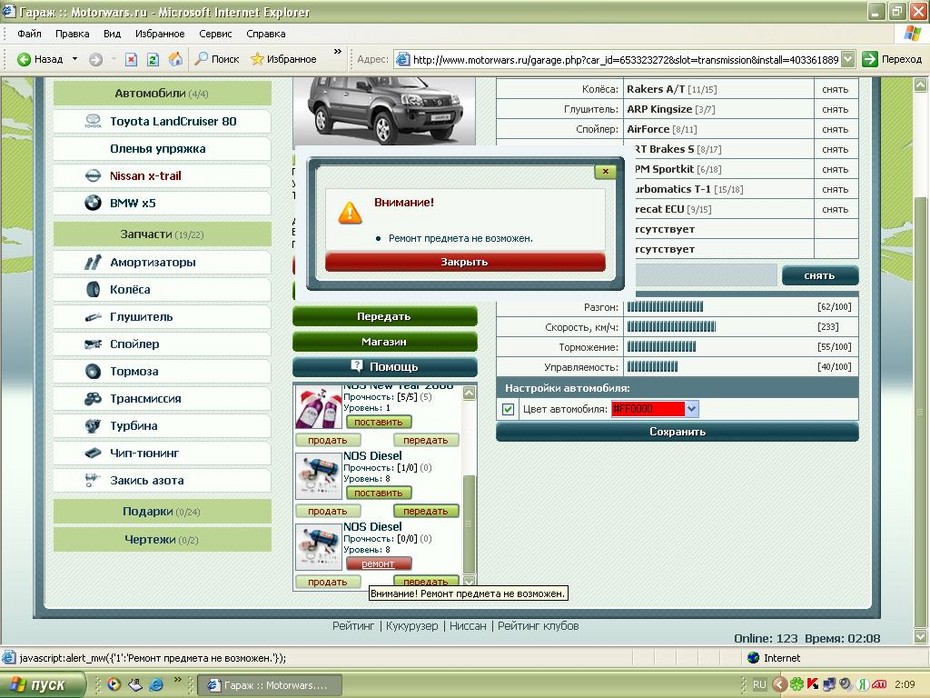Viewport: 930px width, 698px height.
Task: Click the nitrous icon beside Закись азота
Action: coord(91,480)
